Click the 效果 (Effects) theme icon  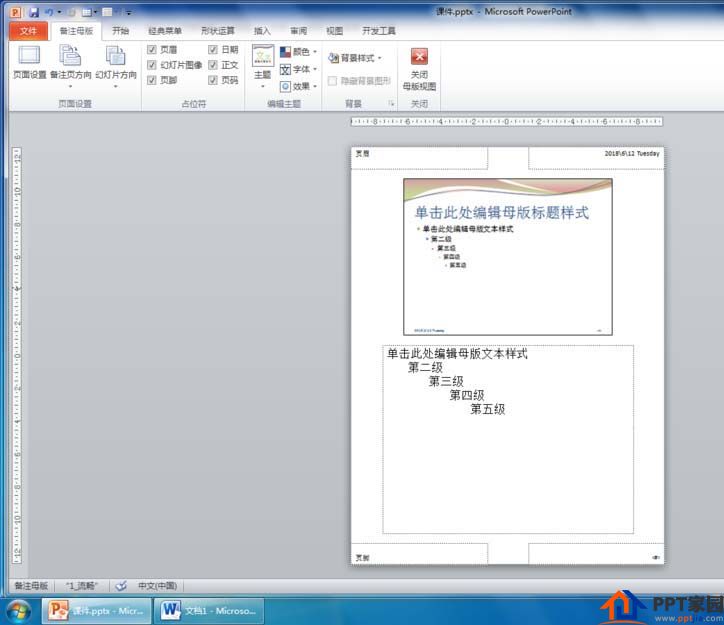285,86
